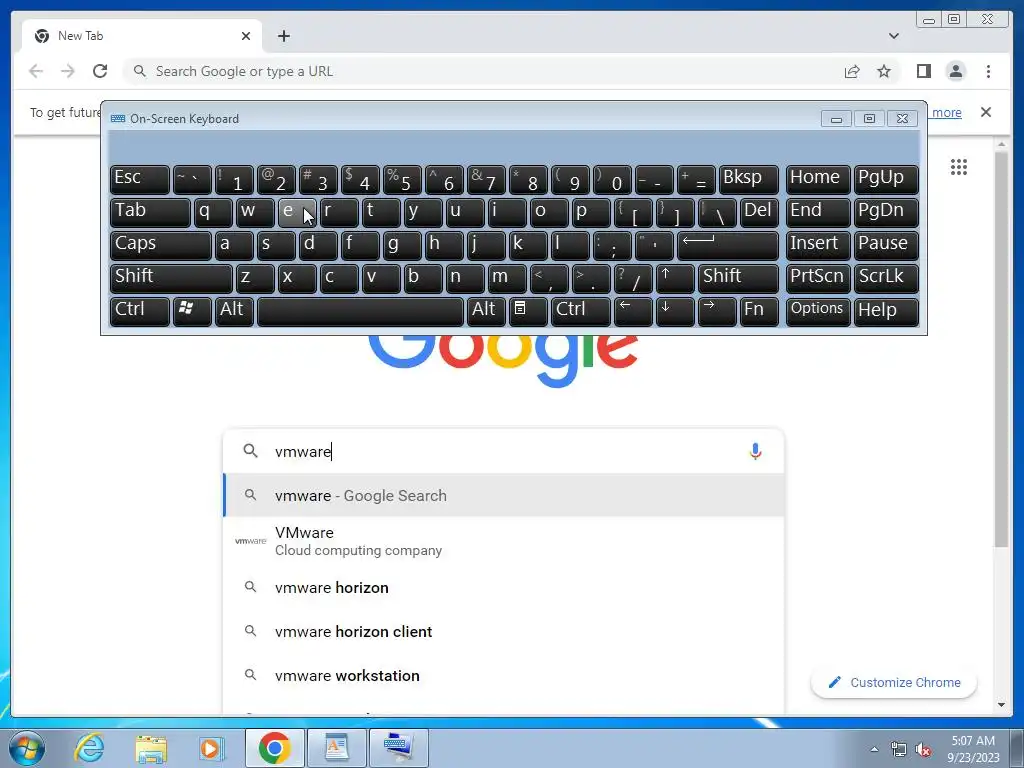Viewport: 1024px width, 768px height.
Task: Open Windows Media Player from taskbar
Action: [x=211, y=748]
